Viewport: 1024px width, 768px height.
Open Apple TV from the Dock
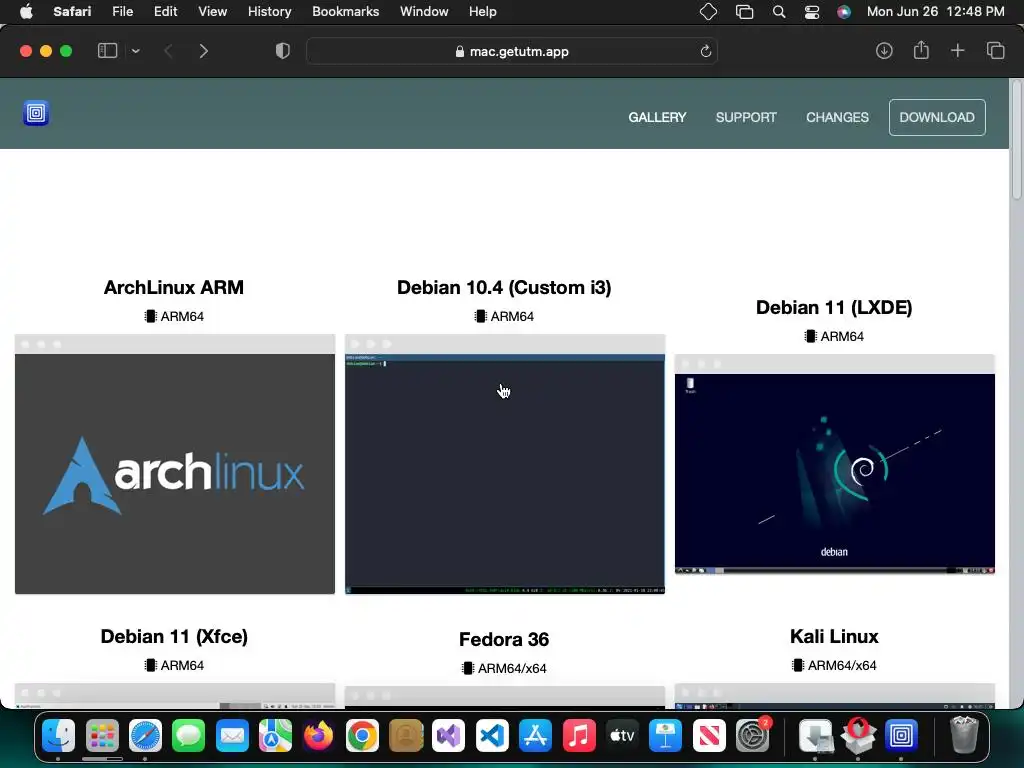click(622, 735)
